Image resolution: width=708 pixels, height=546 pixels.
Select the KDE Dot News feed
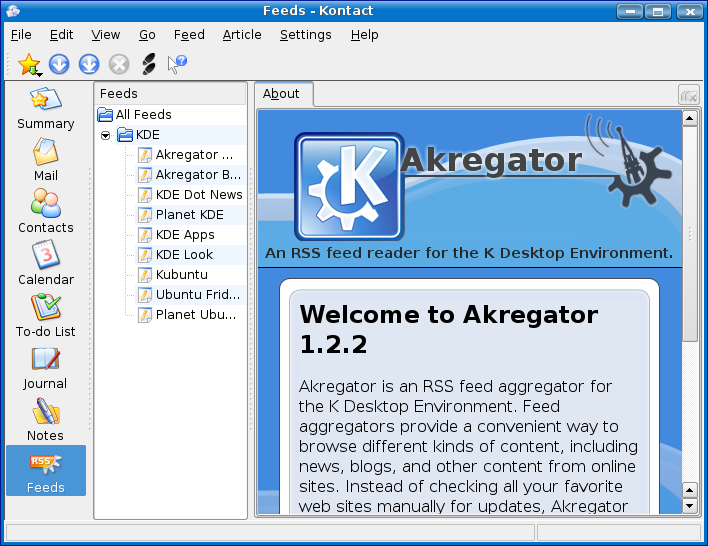pyautogui.click(x=198, y=195)
